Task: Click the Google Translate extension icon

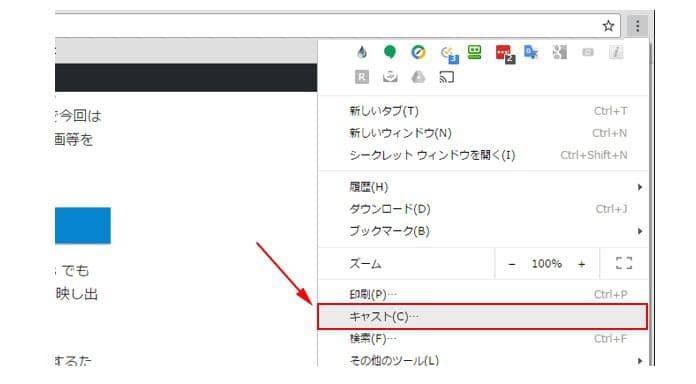Action: [531, 52]
